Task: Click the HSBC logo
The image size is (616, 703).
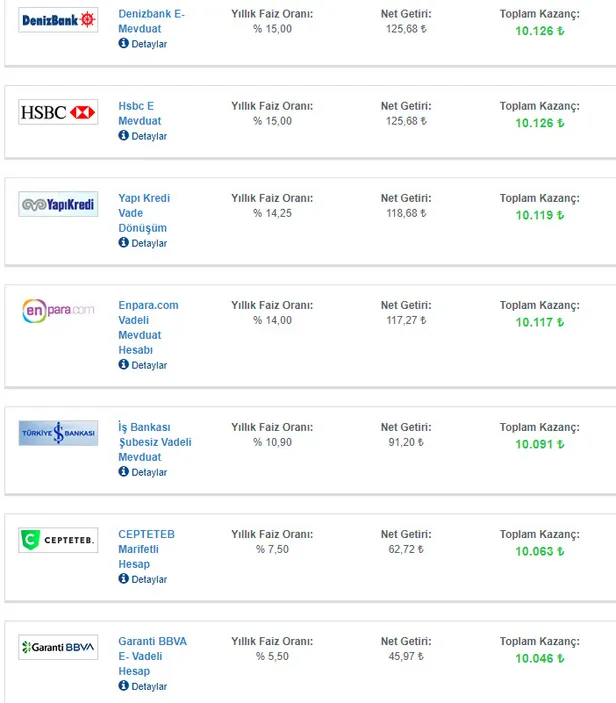Action: click(x=59, y=113)
